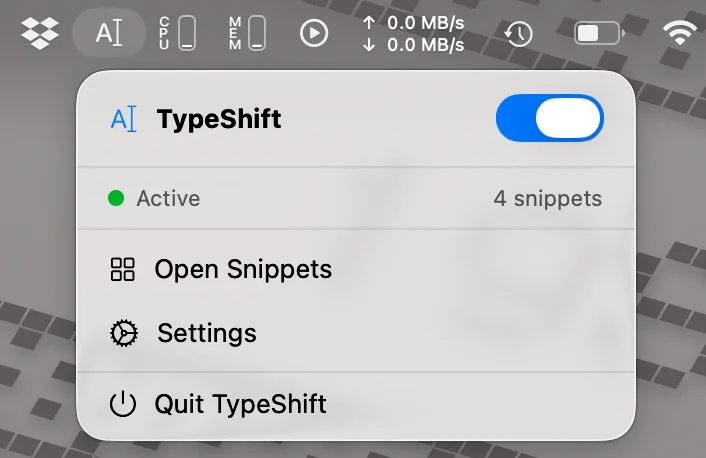
Task: Click the play circle menu bar icon
Action: tap(314, 33)
